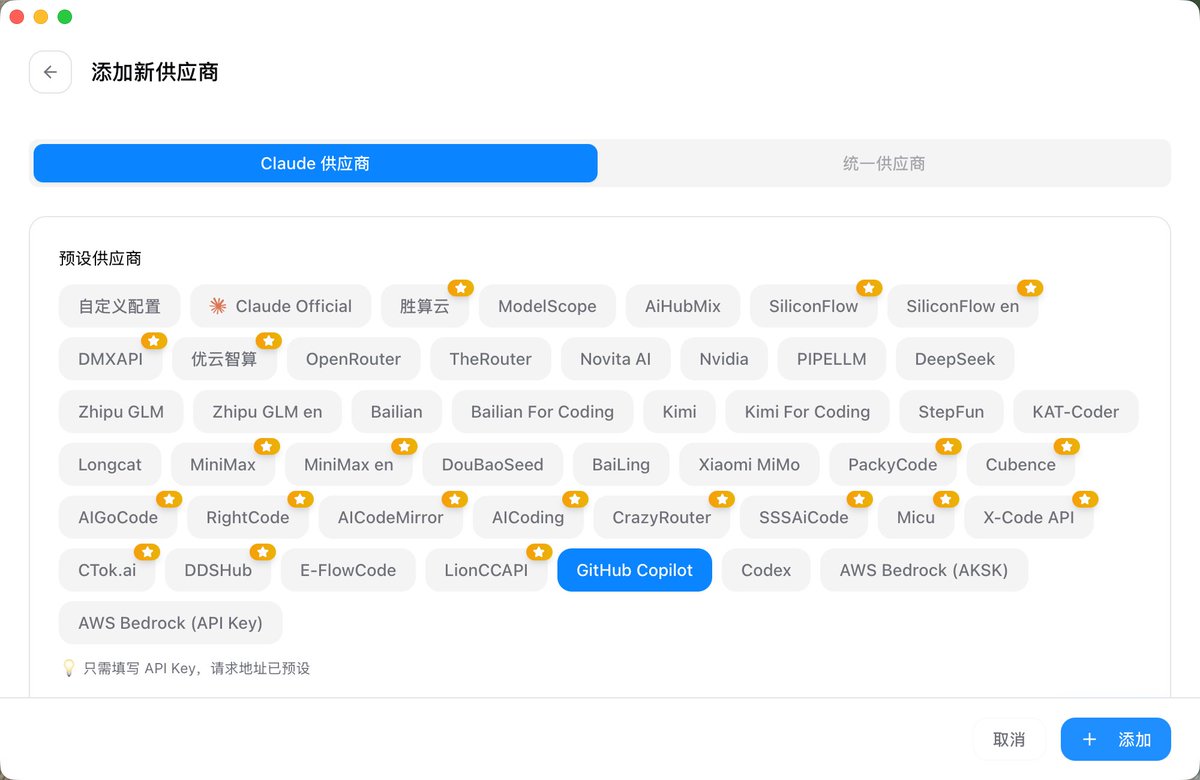Select the OpenRouter preset

(354, 359)
